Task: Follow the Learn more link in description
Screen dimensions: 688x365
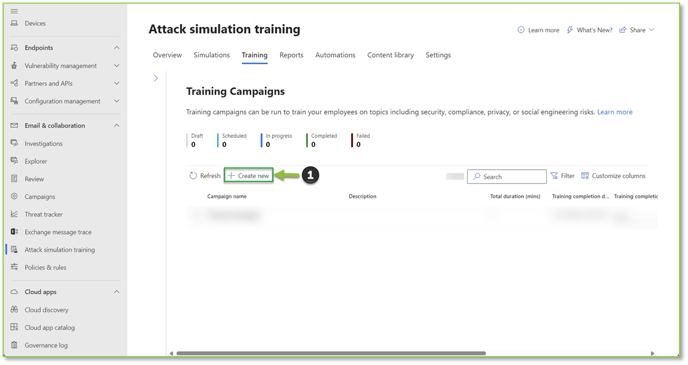Action: (x=615, y=112)
